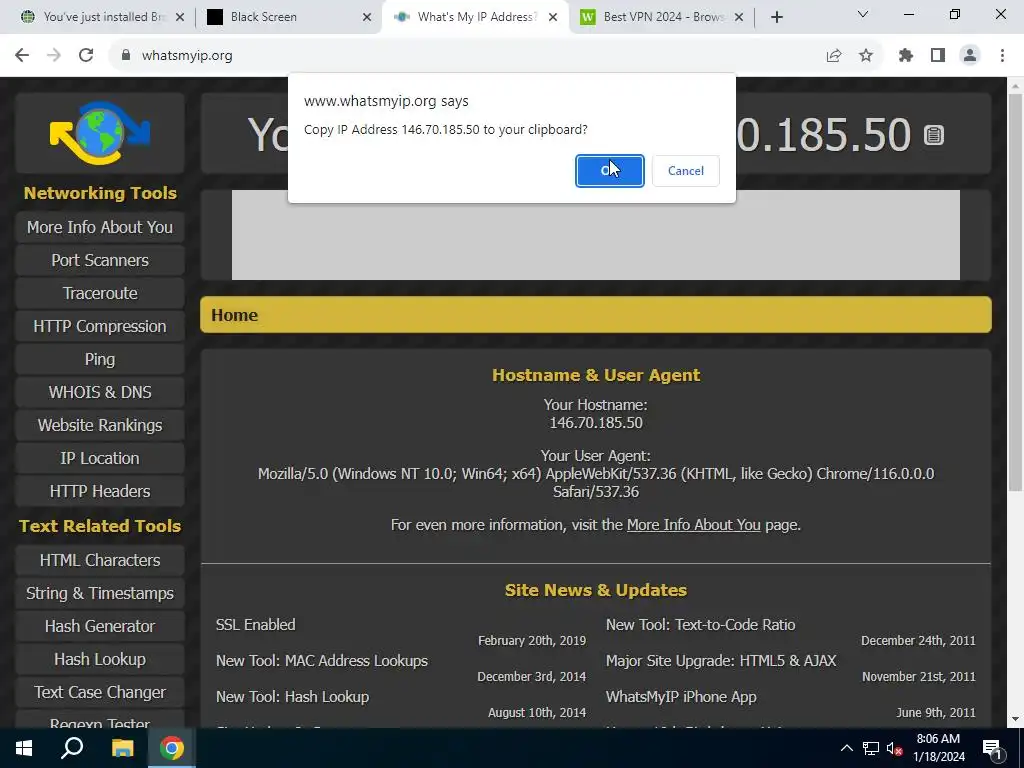The height and width of the screenshot is (768, 1024).
Task: Click the Chrome taskbar icon
Action: tap(172, 748)
